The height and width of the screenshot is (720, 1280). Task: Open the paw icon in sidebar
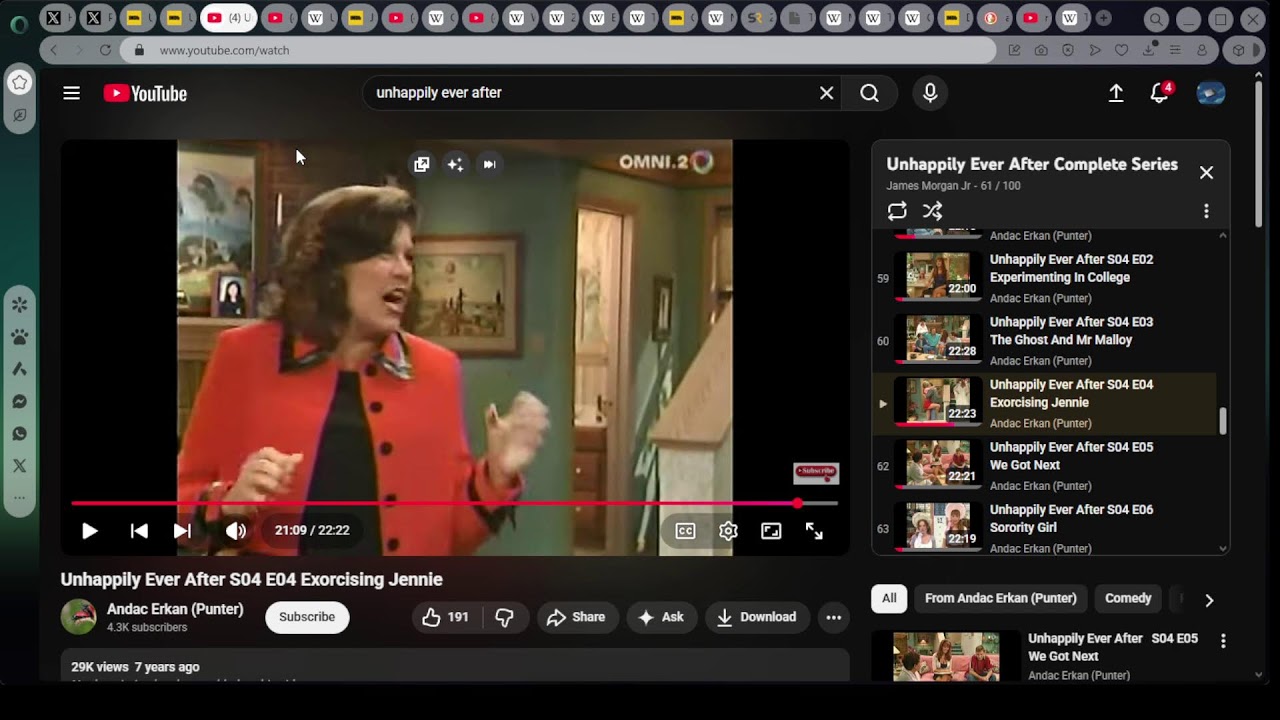19,337
